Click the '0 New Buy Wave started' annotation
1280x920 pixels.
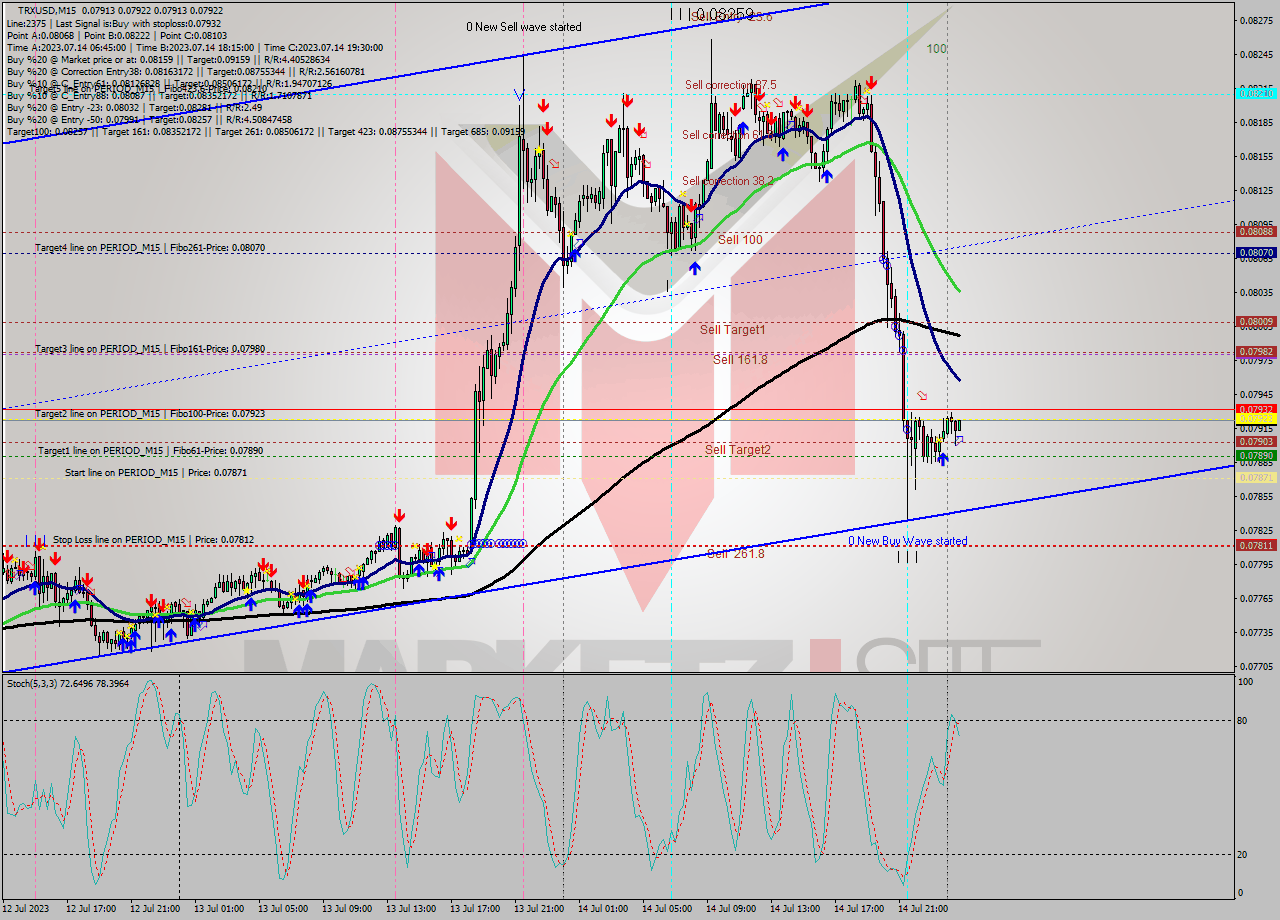click(x=907, y=541)
